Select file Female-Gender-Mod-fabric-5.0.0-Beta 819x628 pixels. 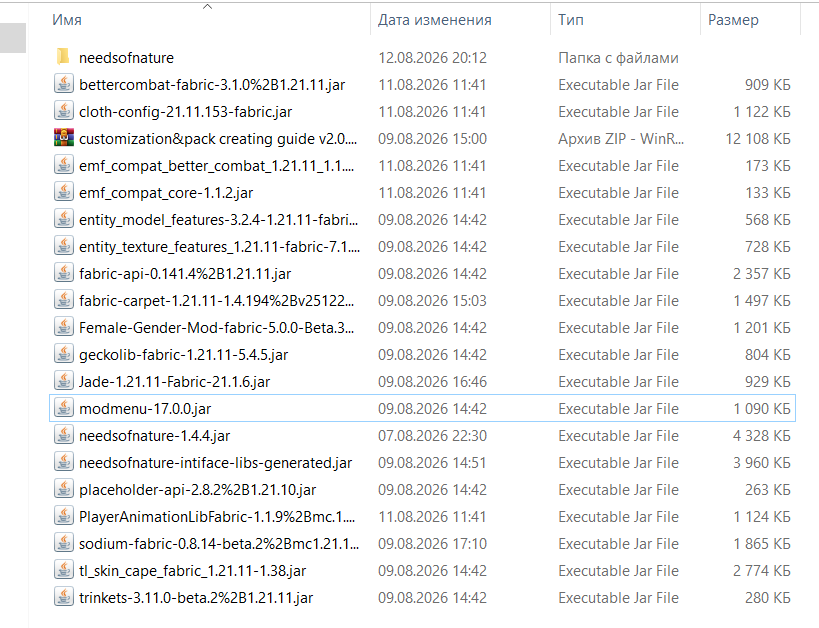(x=216, y=328)
